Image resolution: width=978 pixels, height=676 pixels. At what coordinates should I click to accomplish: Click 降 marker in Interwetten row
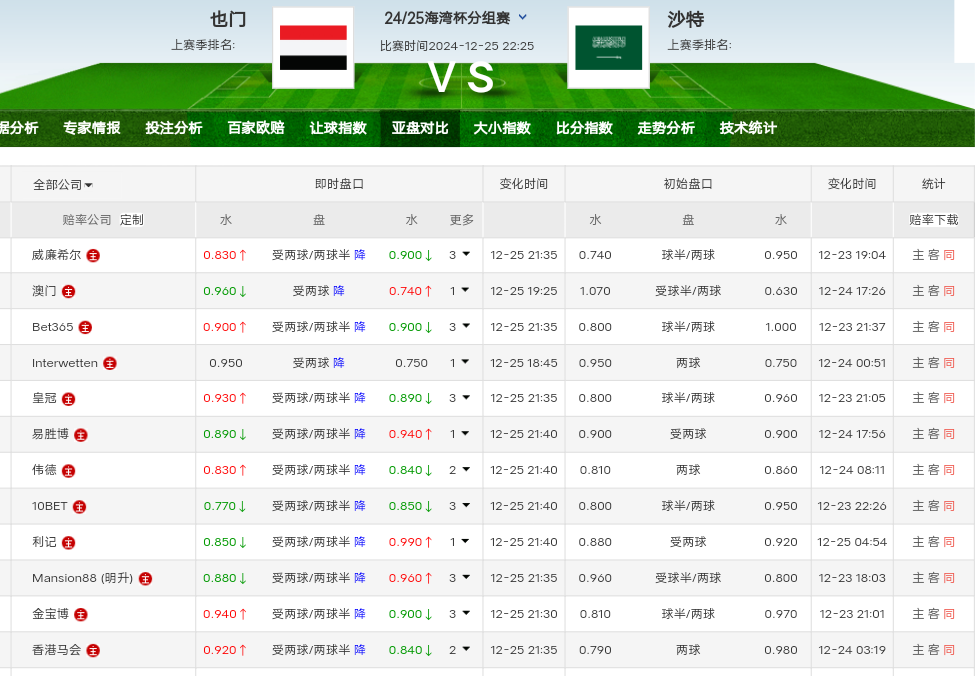click(x=339, y=362)
